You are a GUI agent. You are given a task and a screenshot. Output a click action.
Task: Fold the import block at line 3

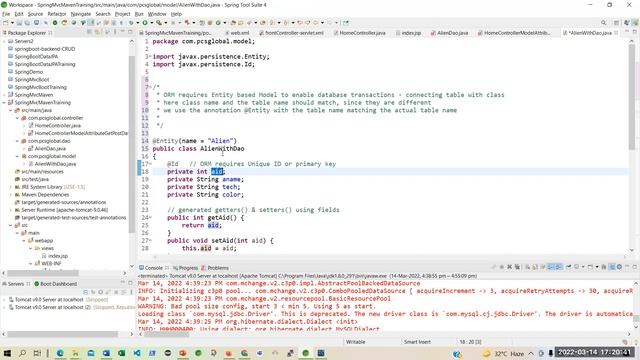point(150,57)
